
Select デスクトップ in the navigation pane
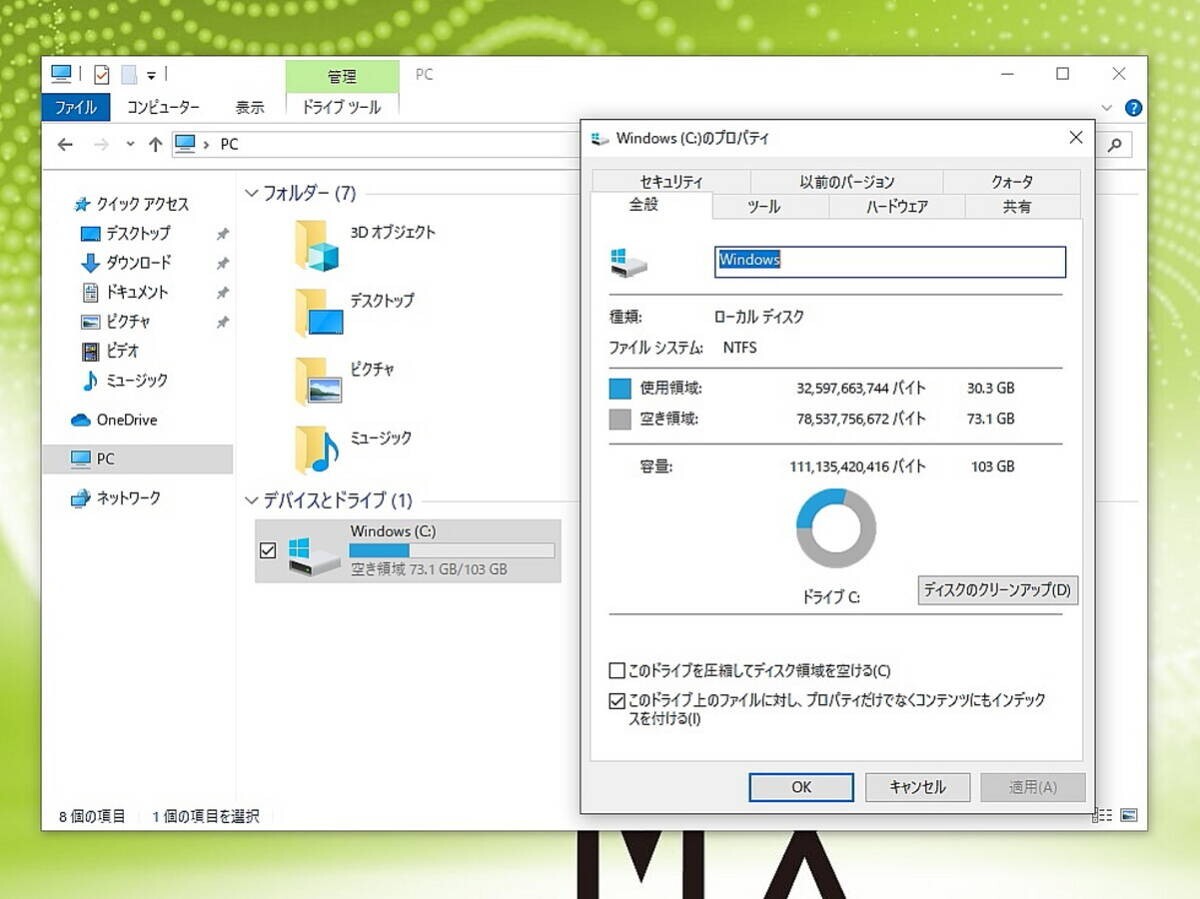tap(138, 233)
